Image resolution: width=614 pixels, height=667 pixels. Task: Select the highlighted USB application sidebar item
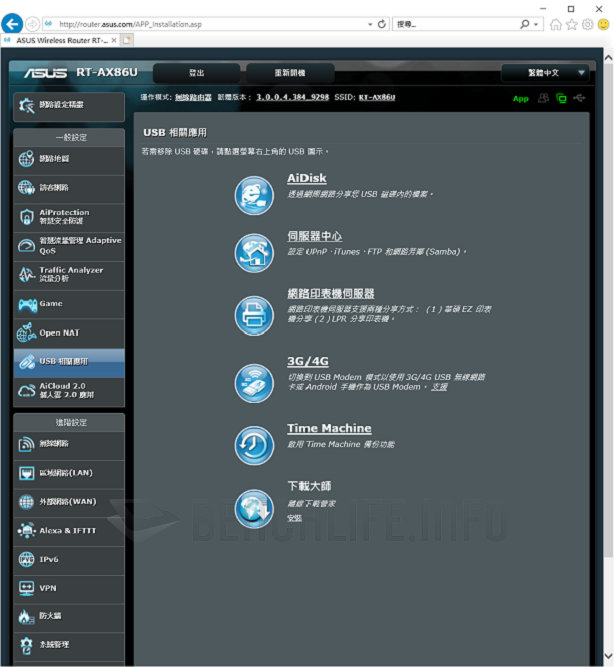click(x=69, y=362)
